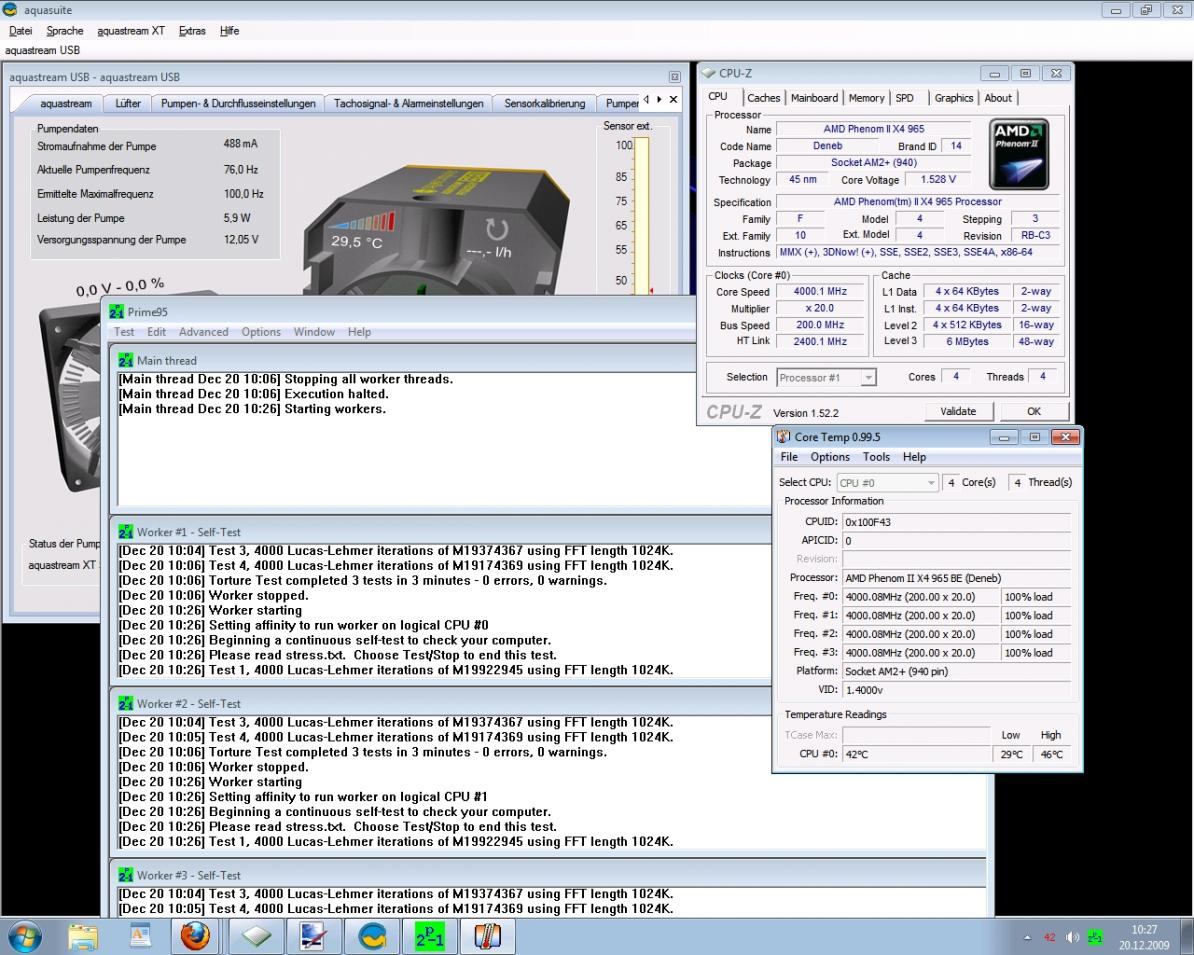Switch to Graphics tab in CPU-Z
Screen dimensions: 1194x955
pos(953,97)
